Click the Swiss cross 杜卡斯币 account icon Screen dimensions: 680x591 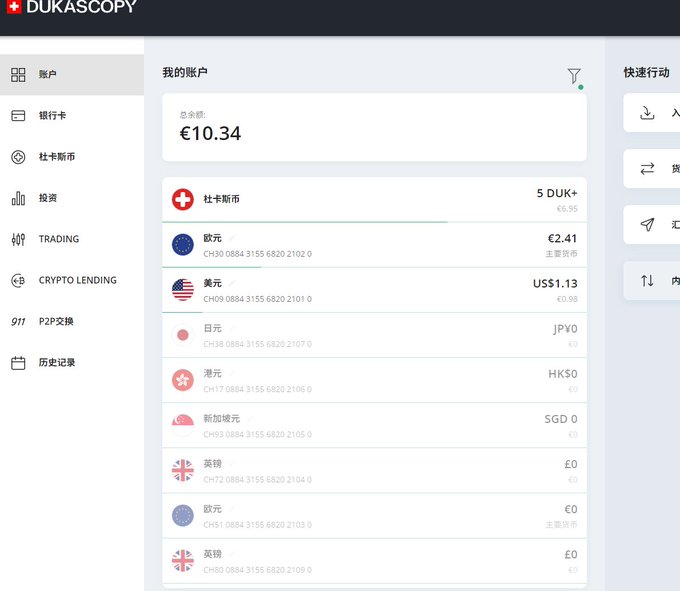[183, 199]
